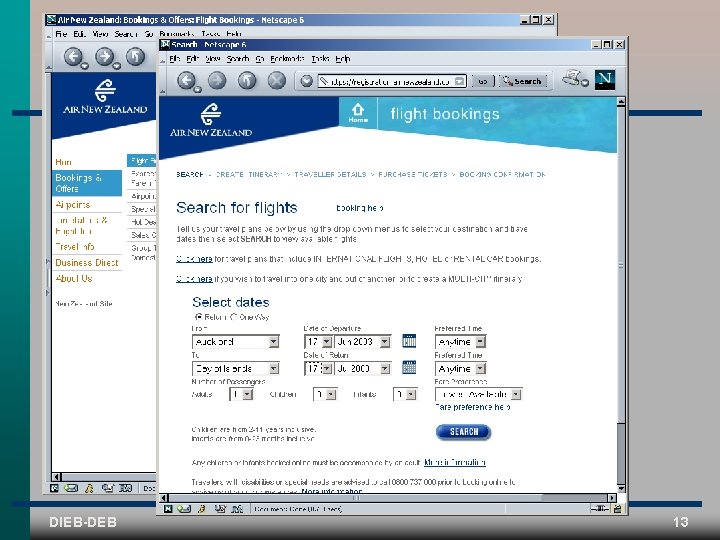720x540 pixels.
Task: Click Navigator icon in front window status bar
Action: pyautogui.click(x=168, y=509)
